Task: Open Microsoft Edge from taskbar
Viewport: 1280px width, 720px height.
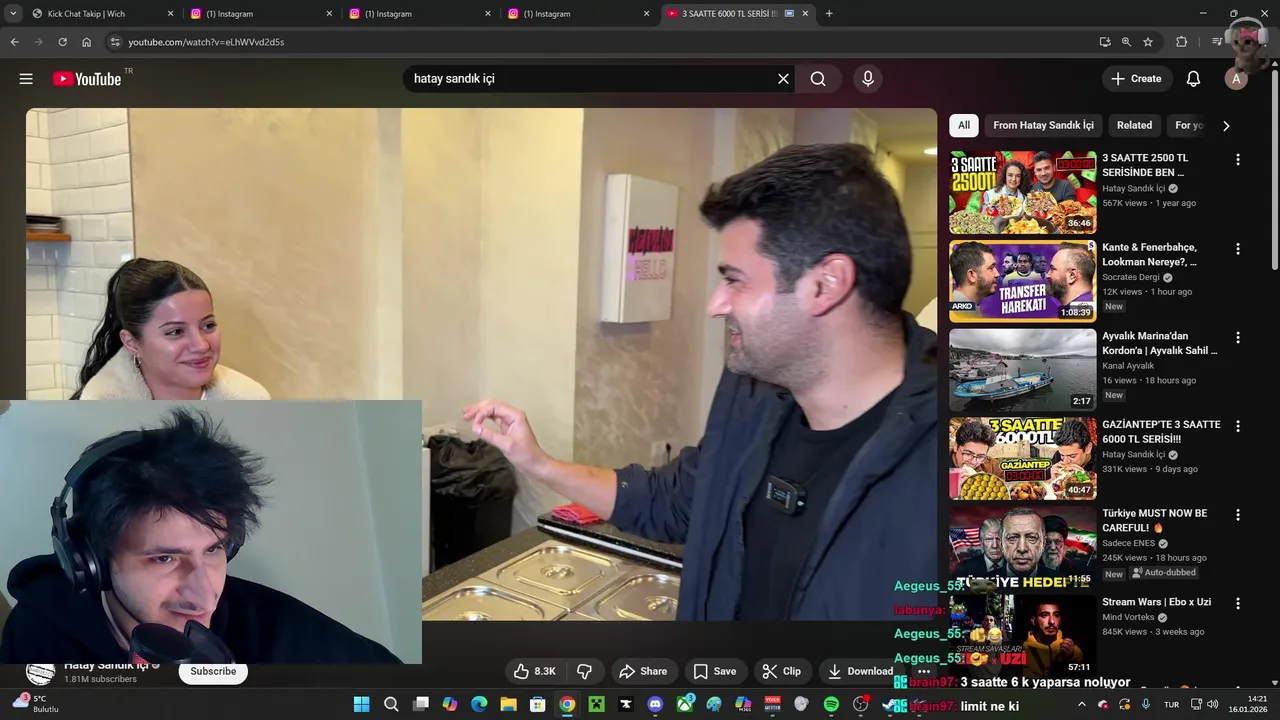Action: tap(479, 704)
